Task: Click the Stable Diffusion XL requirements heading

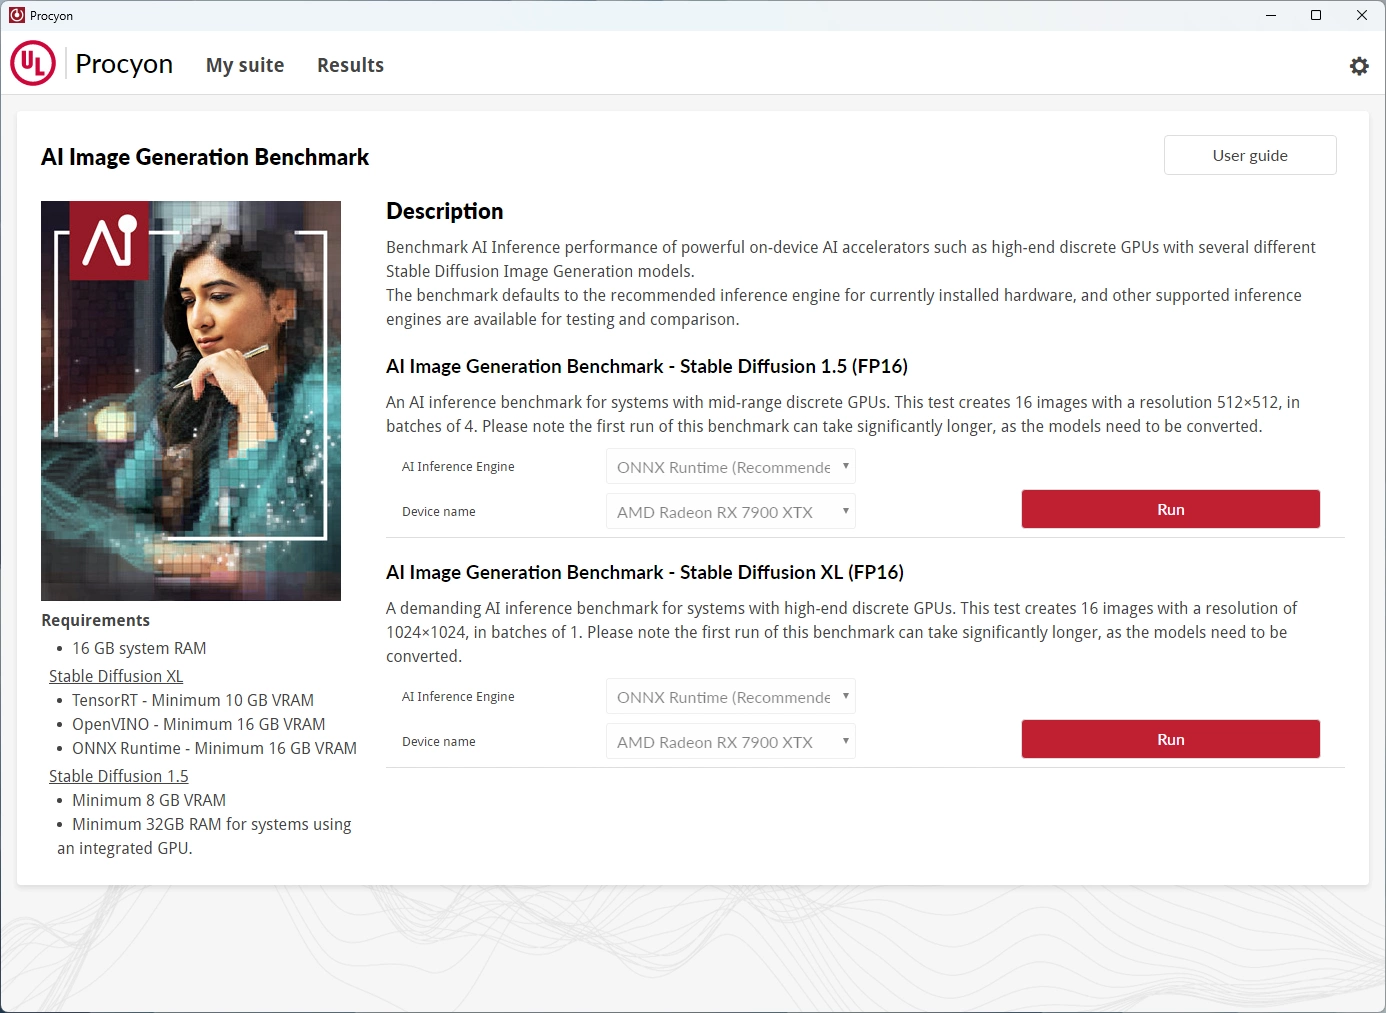Action: 116,676
